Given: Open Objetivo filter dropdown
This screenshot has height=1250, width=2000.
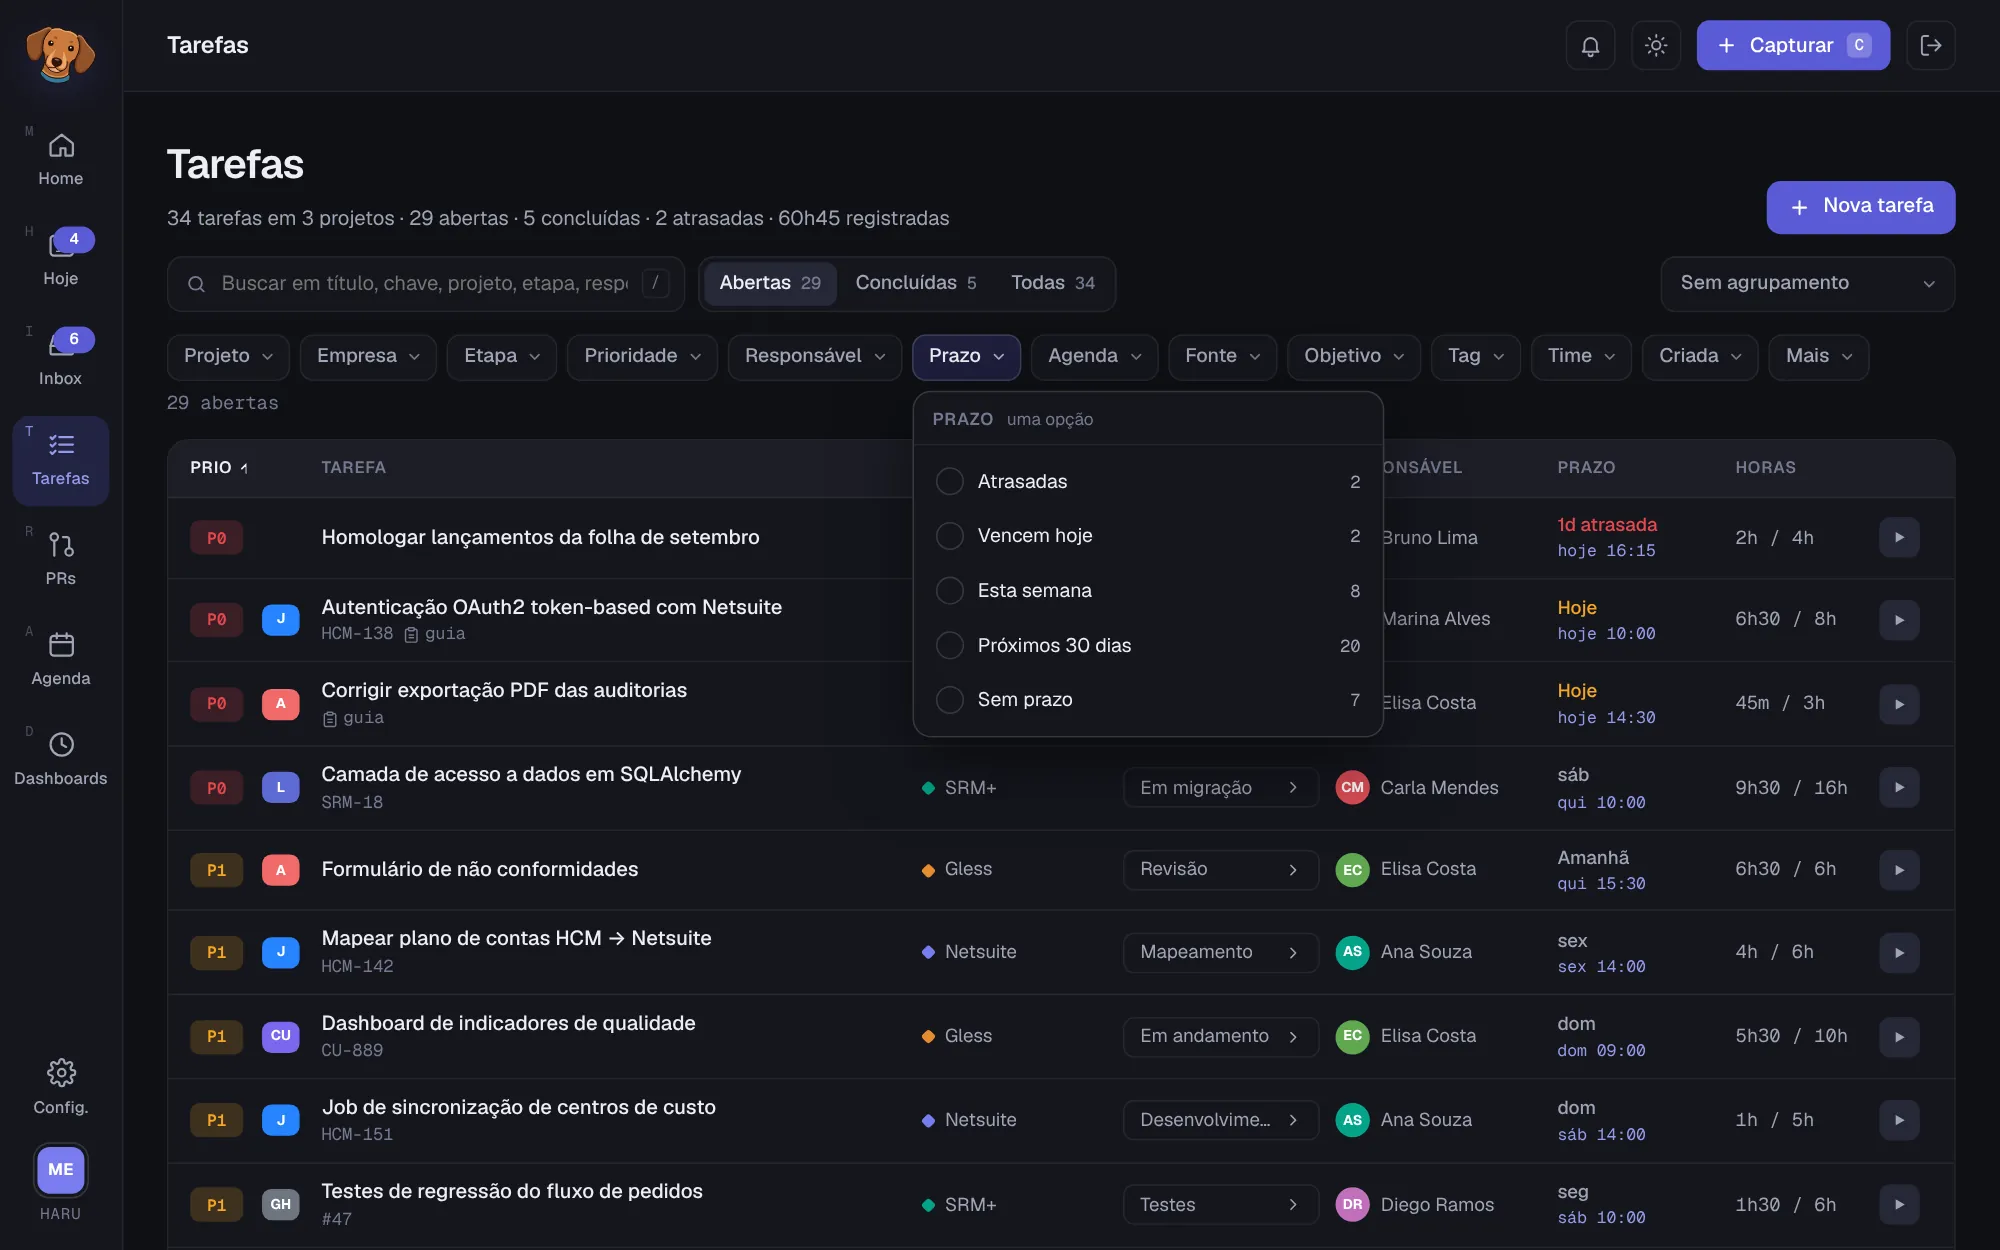Looking at the screenshot, I should coord(1354,357).
